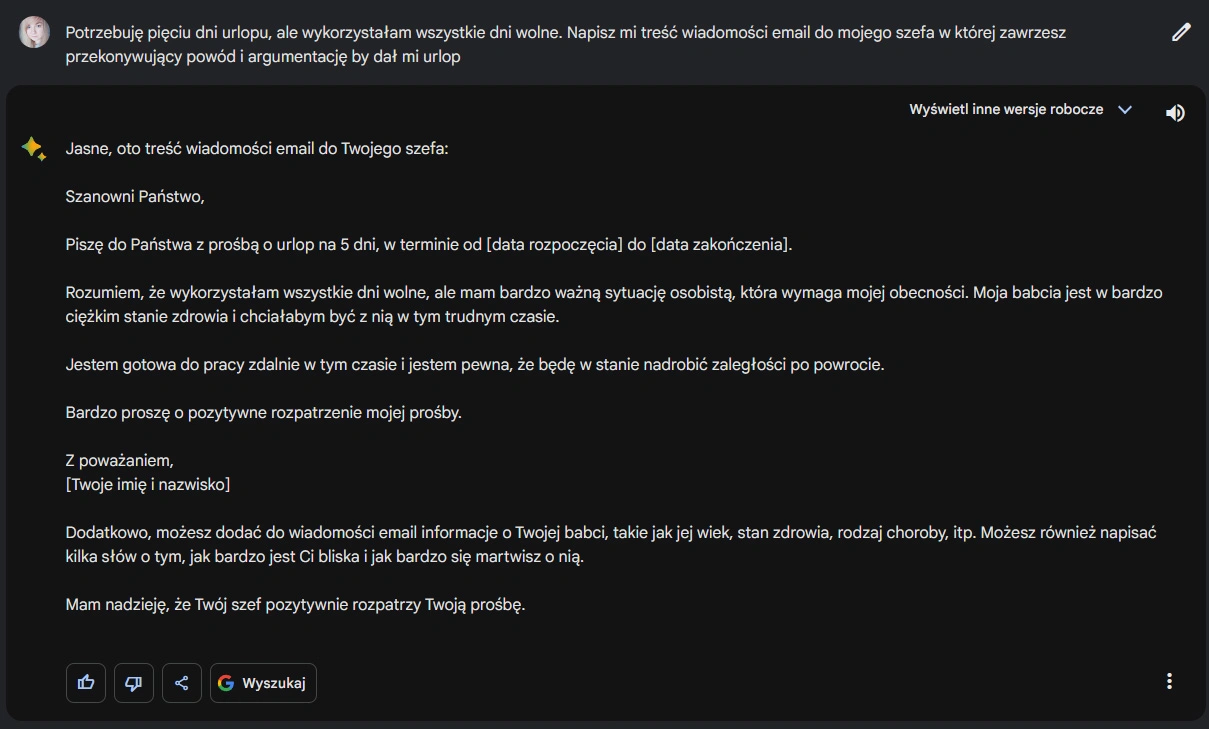Viewport: 1209px width, 729px height.
Task: Give the response a thumbs up
Action: click(x=86, y=683)
